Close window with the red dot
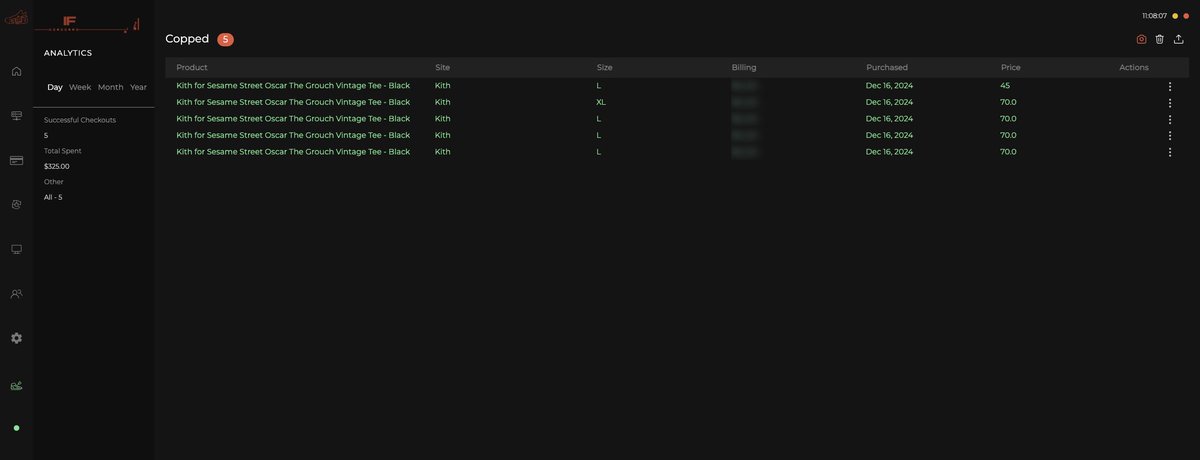This screenshot has height=460, width=1200. [1186, 16]
